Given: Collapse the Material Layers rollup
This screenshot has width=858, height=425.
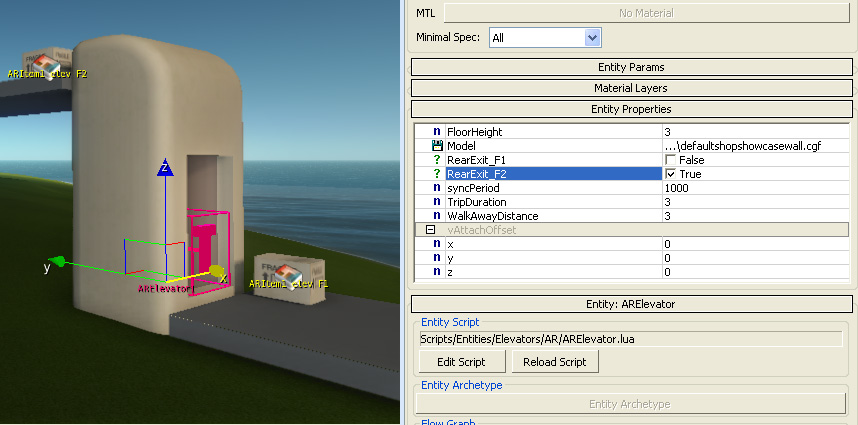Looking at the screenshot, I should tap(631, 88).
